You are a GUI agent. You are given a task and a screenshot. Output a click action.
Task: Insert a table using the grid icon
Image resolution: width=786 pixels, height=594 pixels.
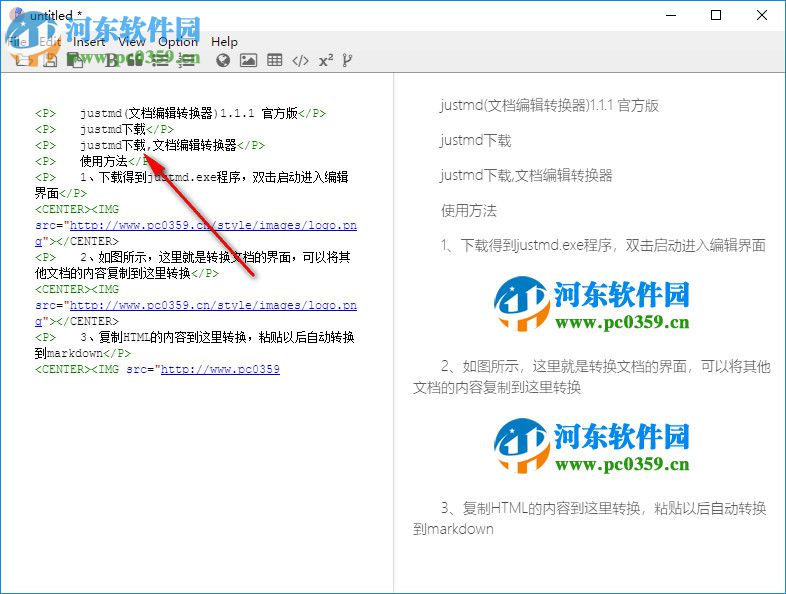coord(275,60)
